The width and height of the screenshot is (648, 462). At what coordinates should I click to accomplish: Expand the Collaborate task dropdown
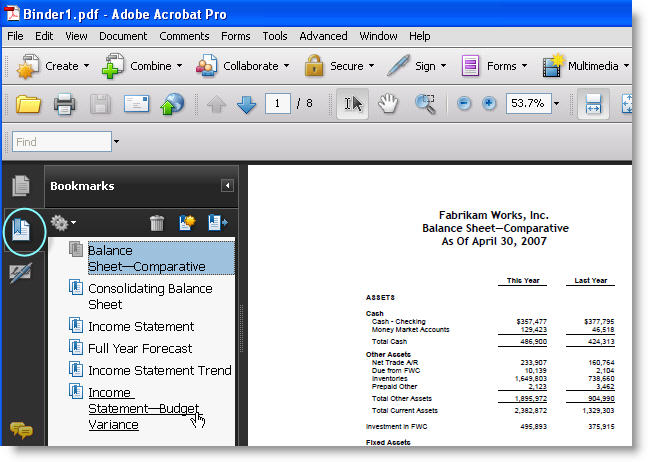tap(286, 66)
